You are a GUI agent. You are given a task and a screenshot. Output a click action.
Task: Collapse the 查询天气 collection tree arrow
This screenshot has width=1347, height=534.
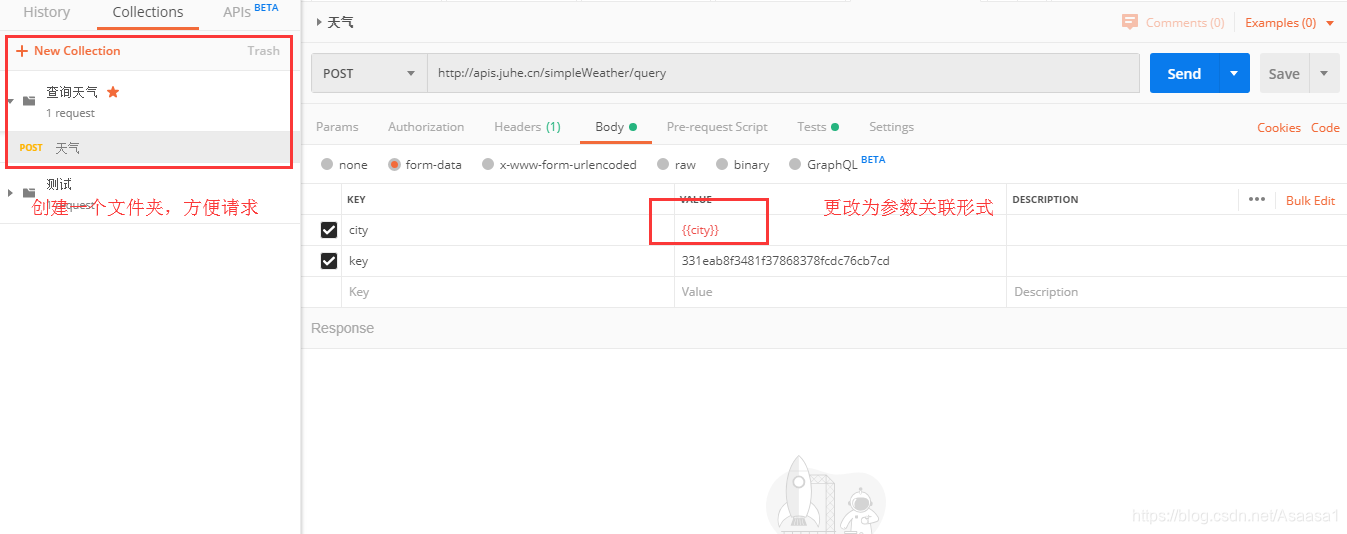[x=10, y=101]
